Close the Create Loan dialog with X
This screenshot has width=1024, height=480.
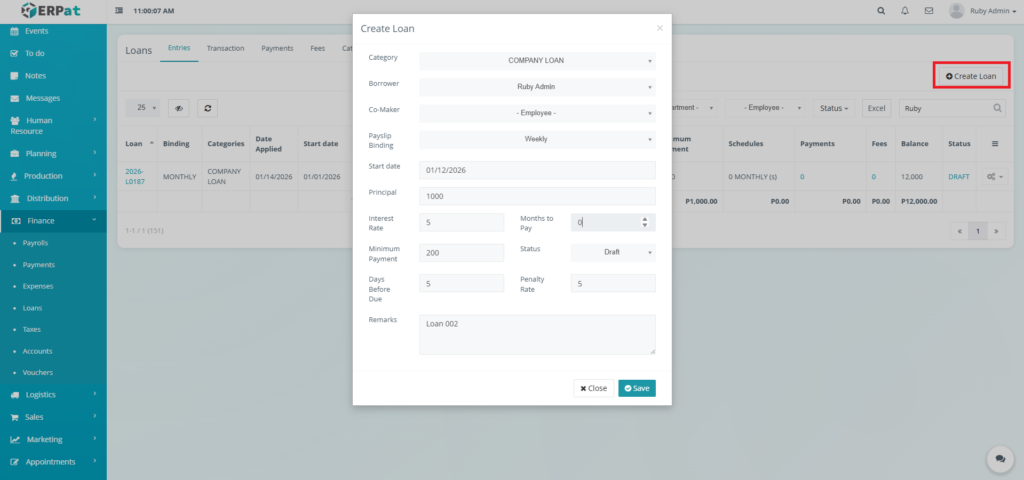pos(659,28)
